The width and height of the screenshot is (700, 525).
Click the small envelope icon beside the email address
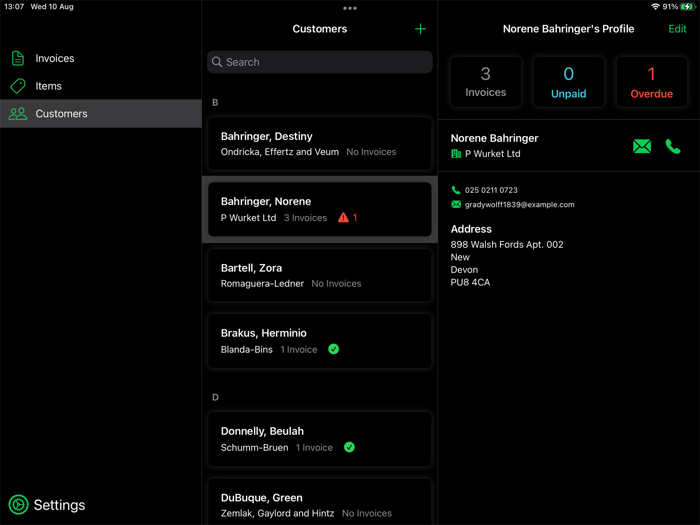pos(456,204)
